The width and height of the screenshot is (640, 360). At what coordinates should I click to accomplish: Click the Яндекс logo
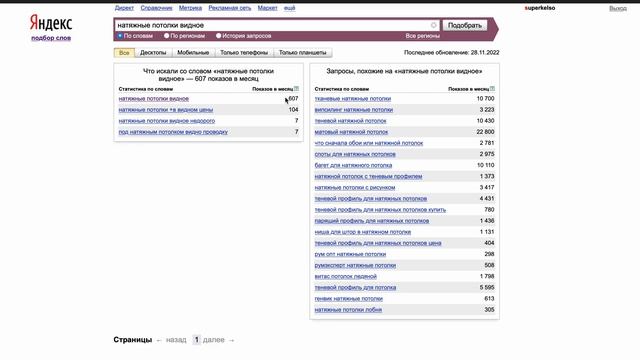coord(51,23)
